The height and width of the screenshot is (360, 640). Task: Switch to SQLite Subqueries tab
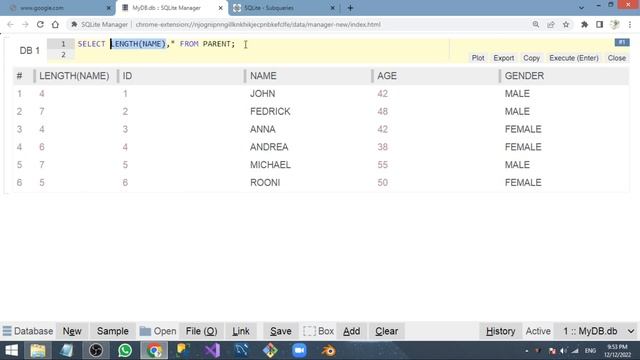coord(284,8)
